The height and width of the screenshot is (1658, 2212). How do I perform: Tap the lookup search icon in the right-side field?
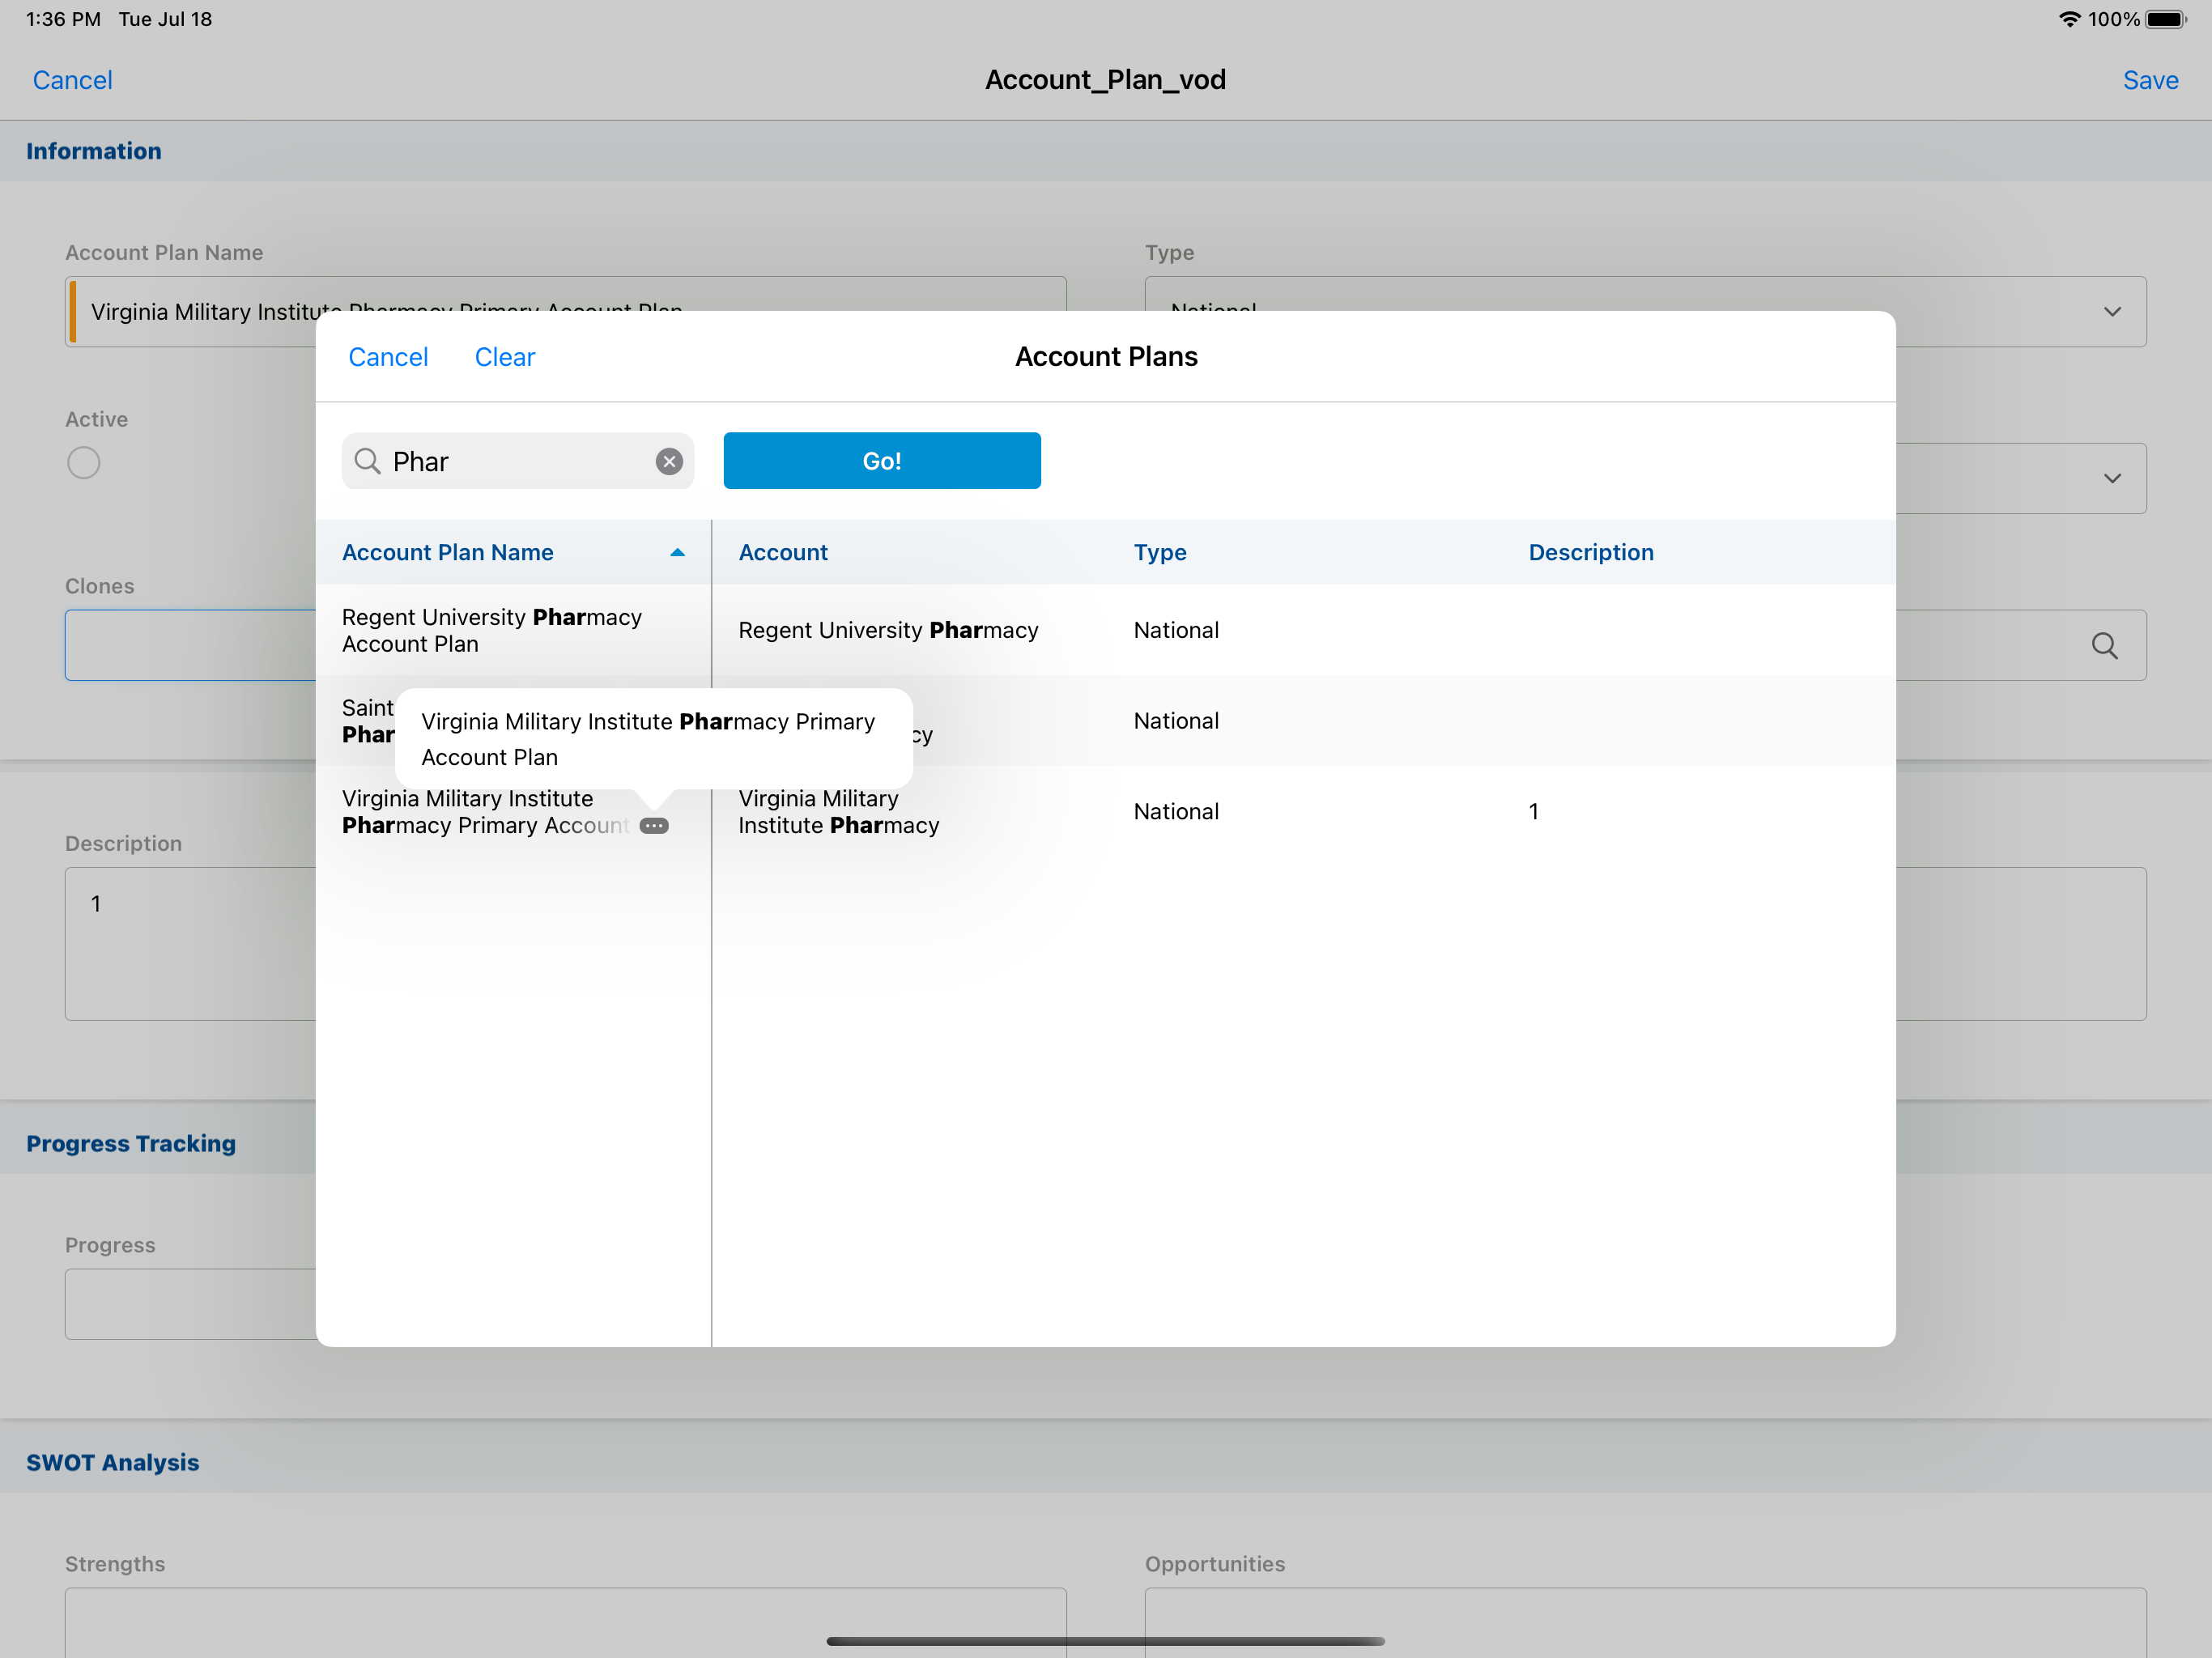click(2104, 646)
